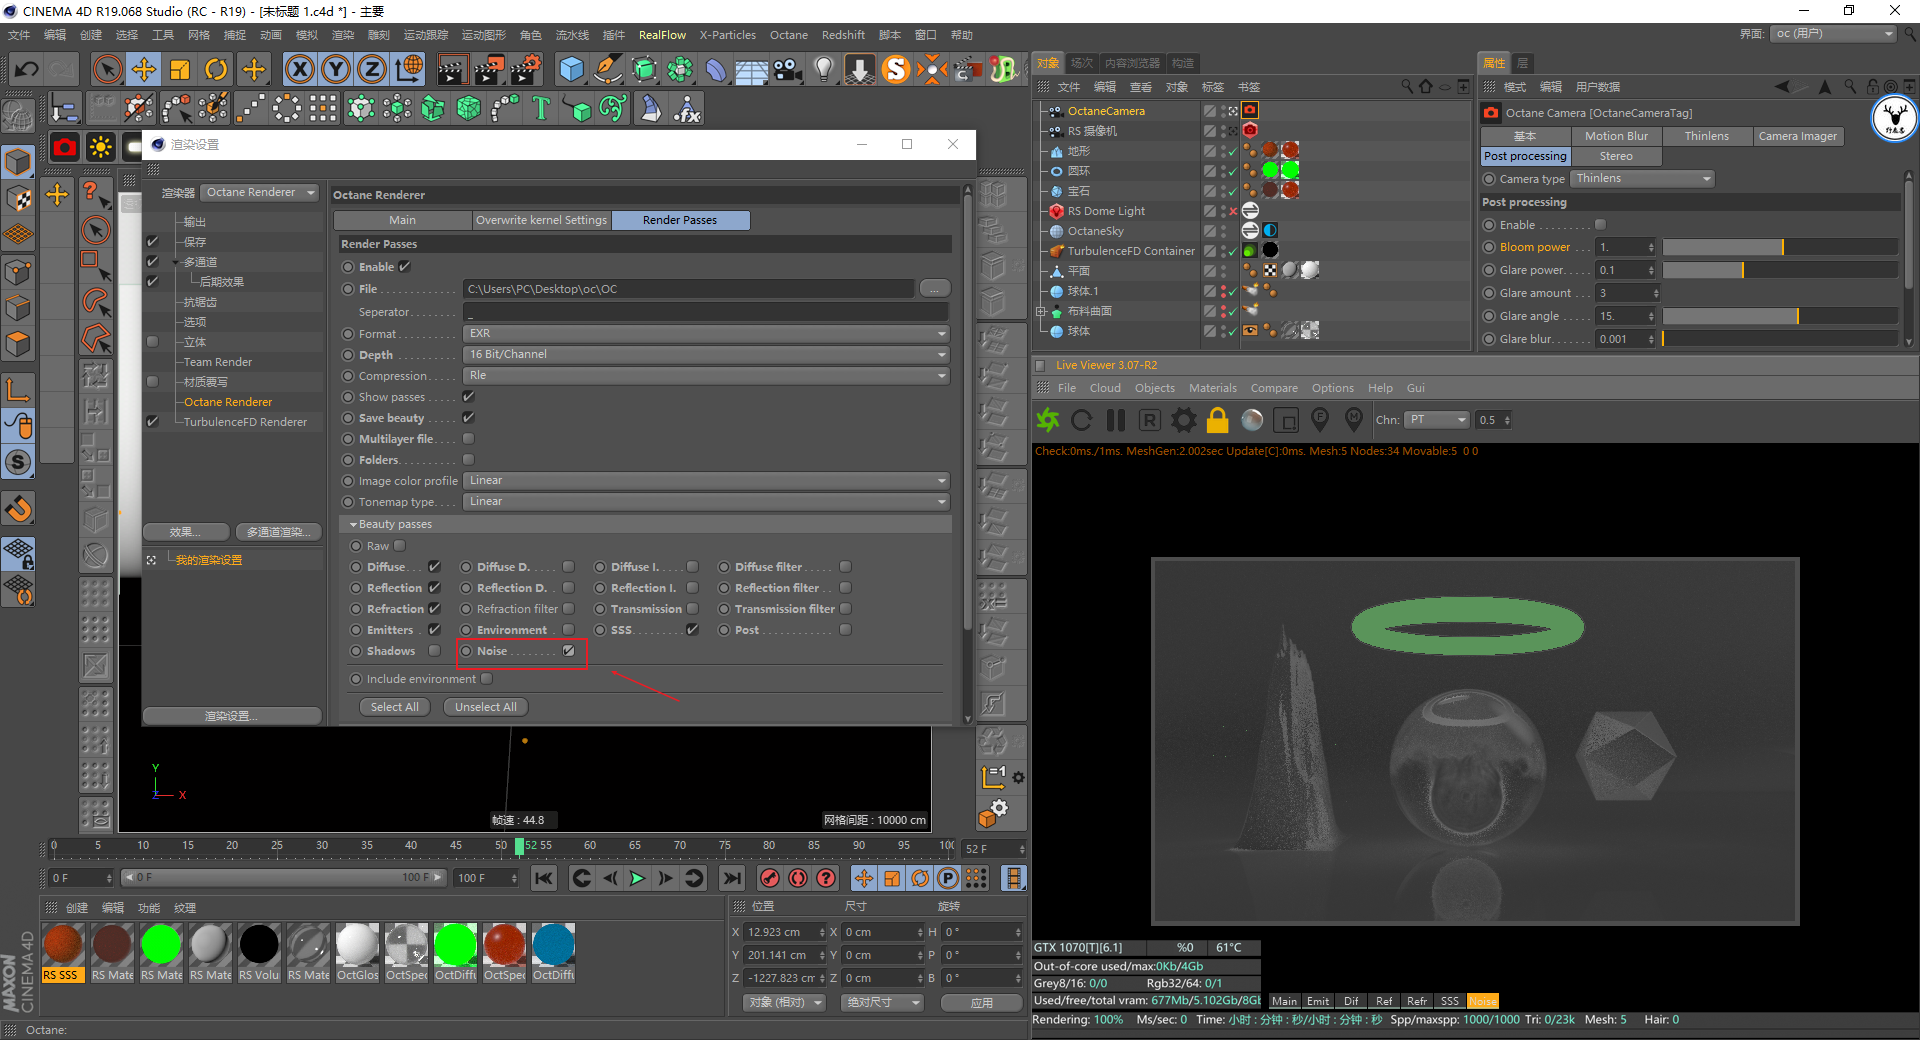Click the Unselect All button
Image resolution: width=1920 pixels, height=1040 pixels.
tap(486, 707)
